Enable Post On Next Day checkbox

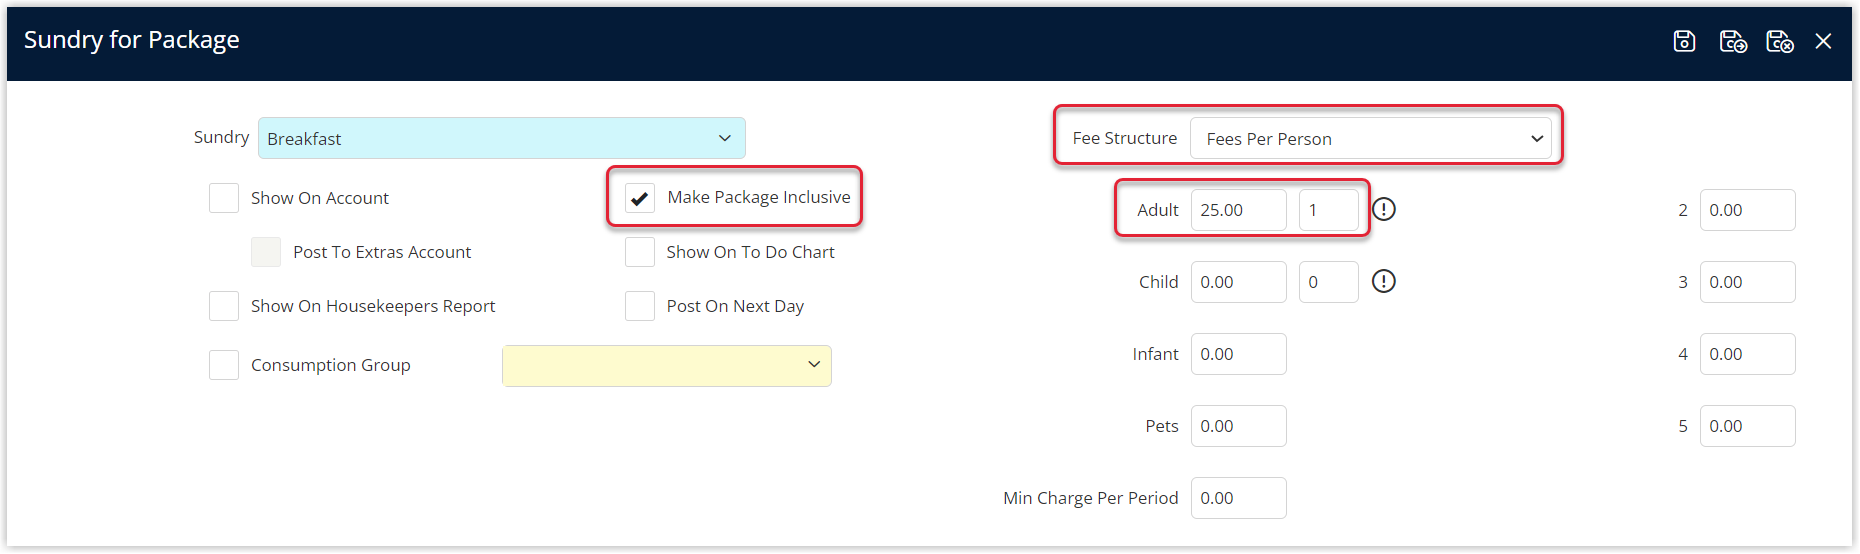640,306
